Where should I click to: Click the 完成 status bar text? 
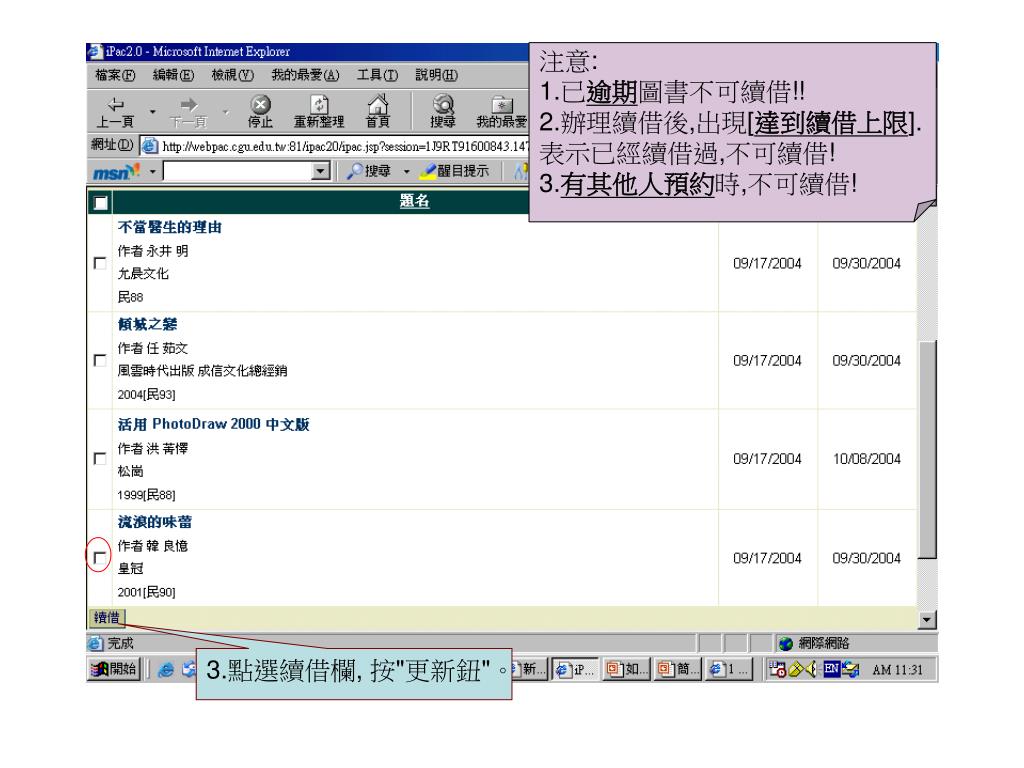pos(120,643)
